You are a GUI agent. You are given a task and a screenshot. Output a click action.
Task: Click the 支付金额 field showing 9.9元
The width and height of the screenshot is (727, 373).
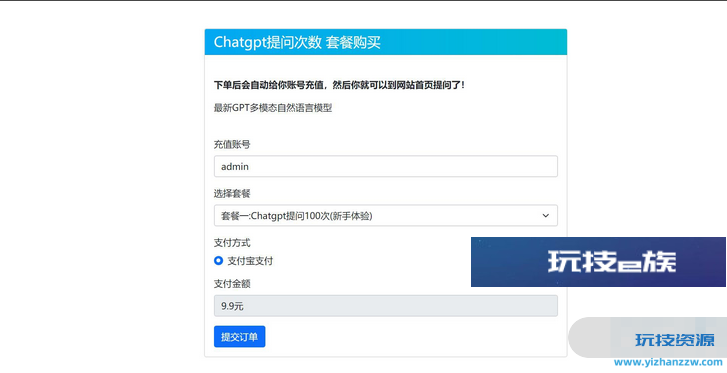tap(385, 306)
